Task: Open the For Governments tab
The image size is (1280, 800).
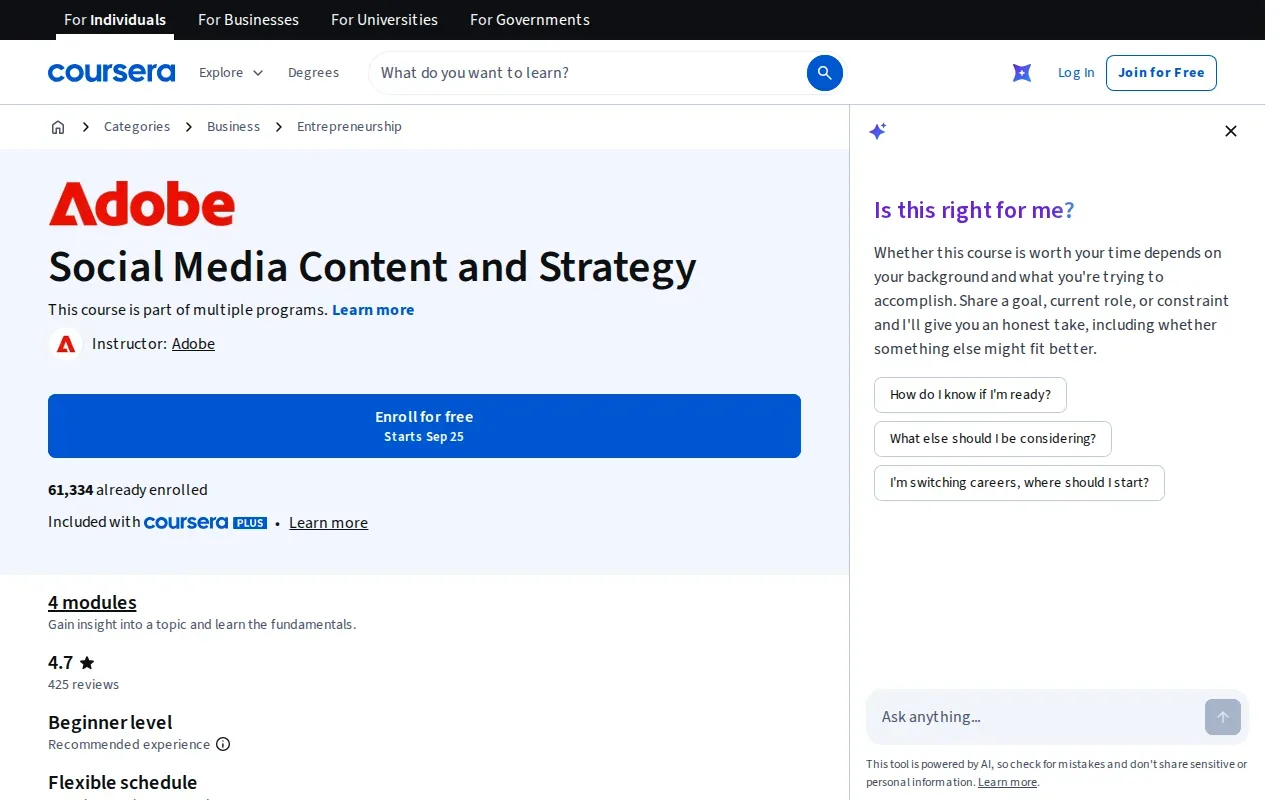Action: tap(530, 20)
